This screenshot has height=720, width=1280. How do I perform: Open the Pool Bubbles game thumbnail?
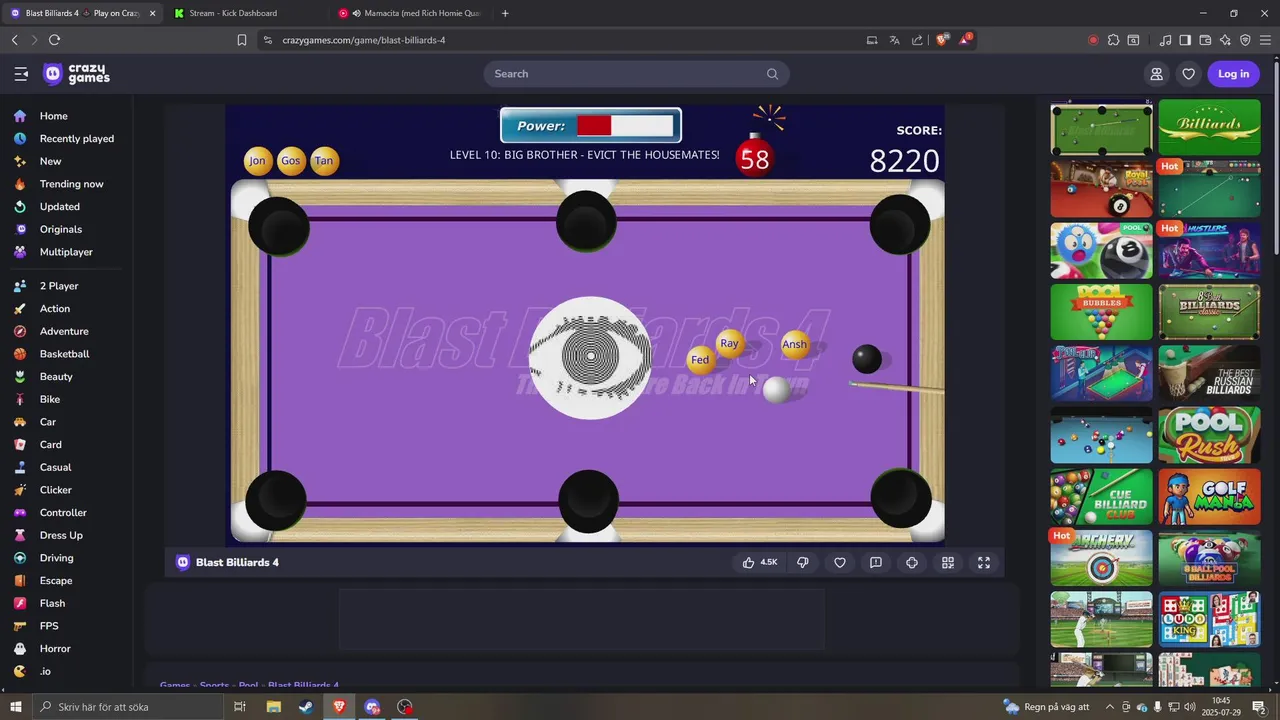tap(1101, 312)
